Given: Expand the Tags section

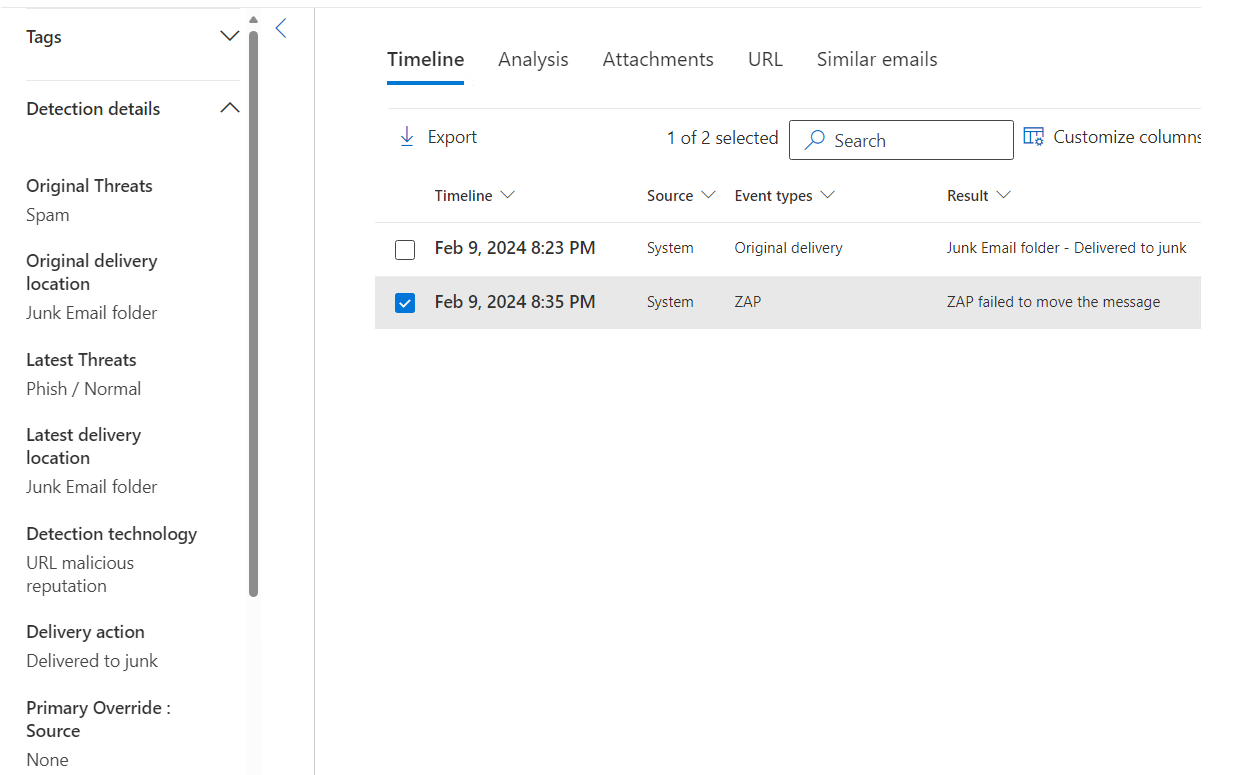Looking at the screenshot, I should [229, 35].
